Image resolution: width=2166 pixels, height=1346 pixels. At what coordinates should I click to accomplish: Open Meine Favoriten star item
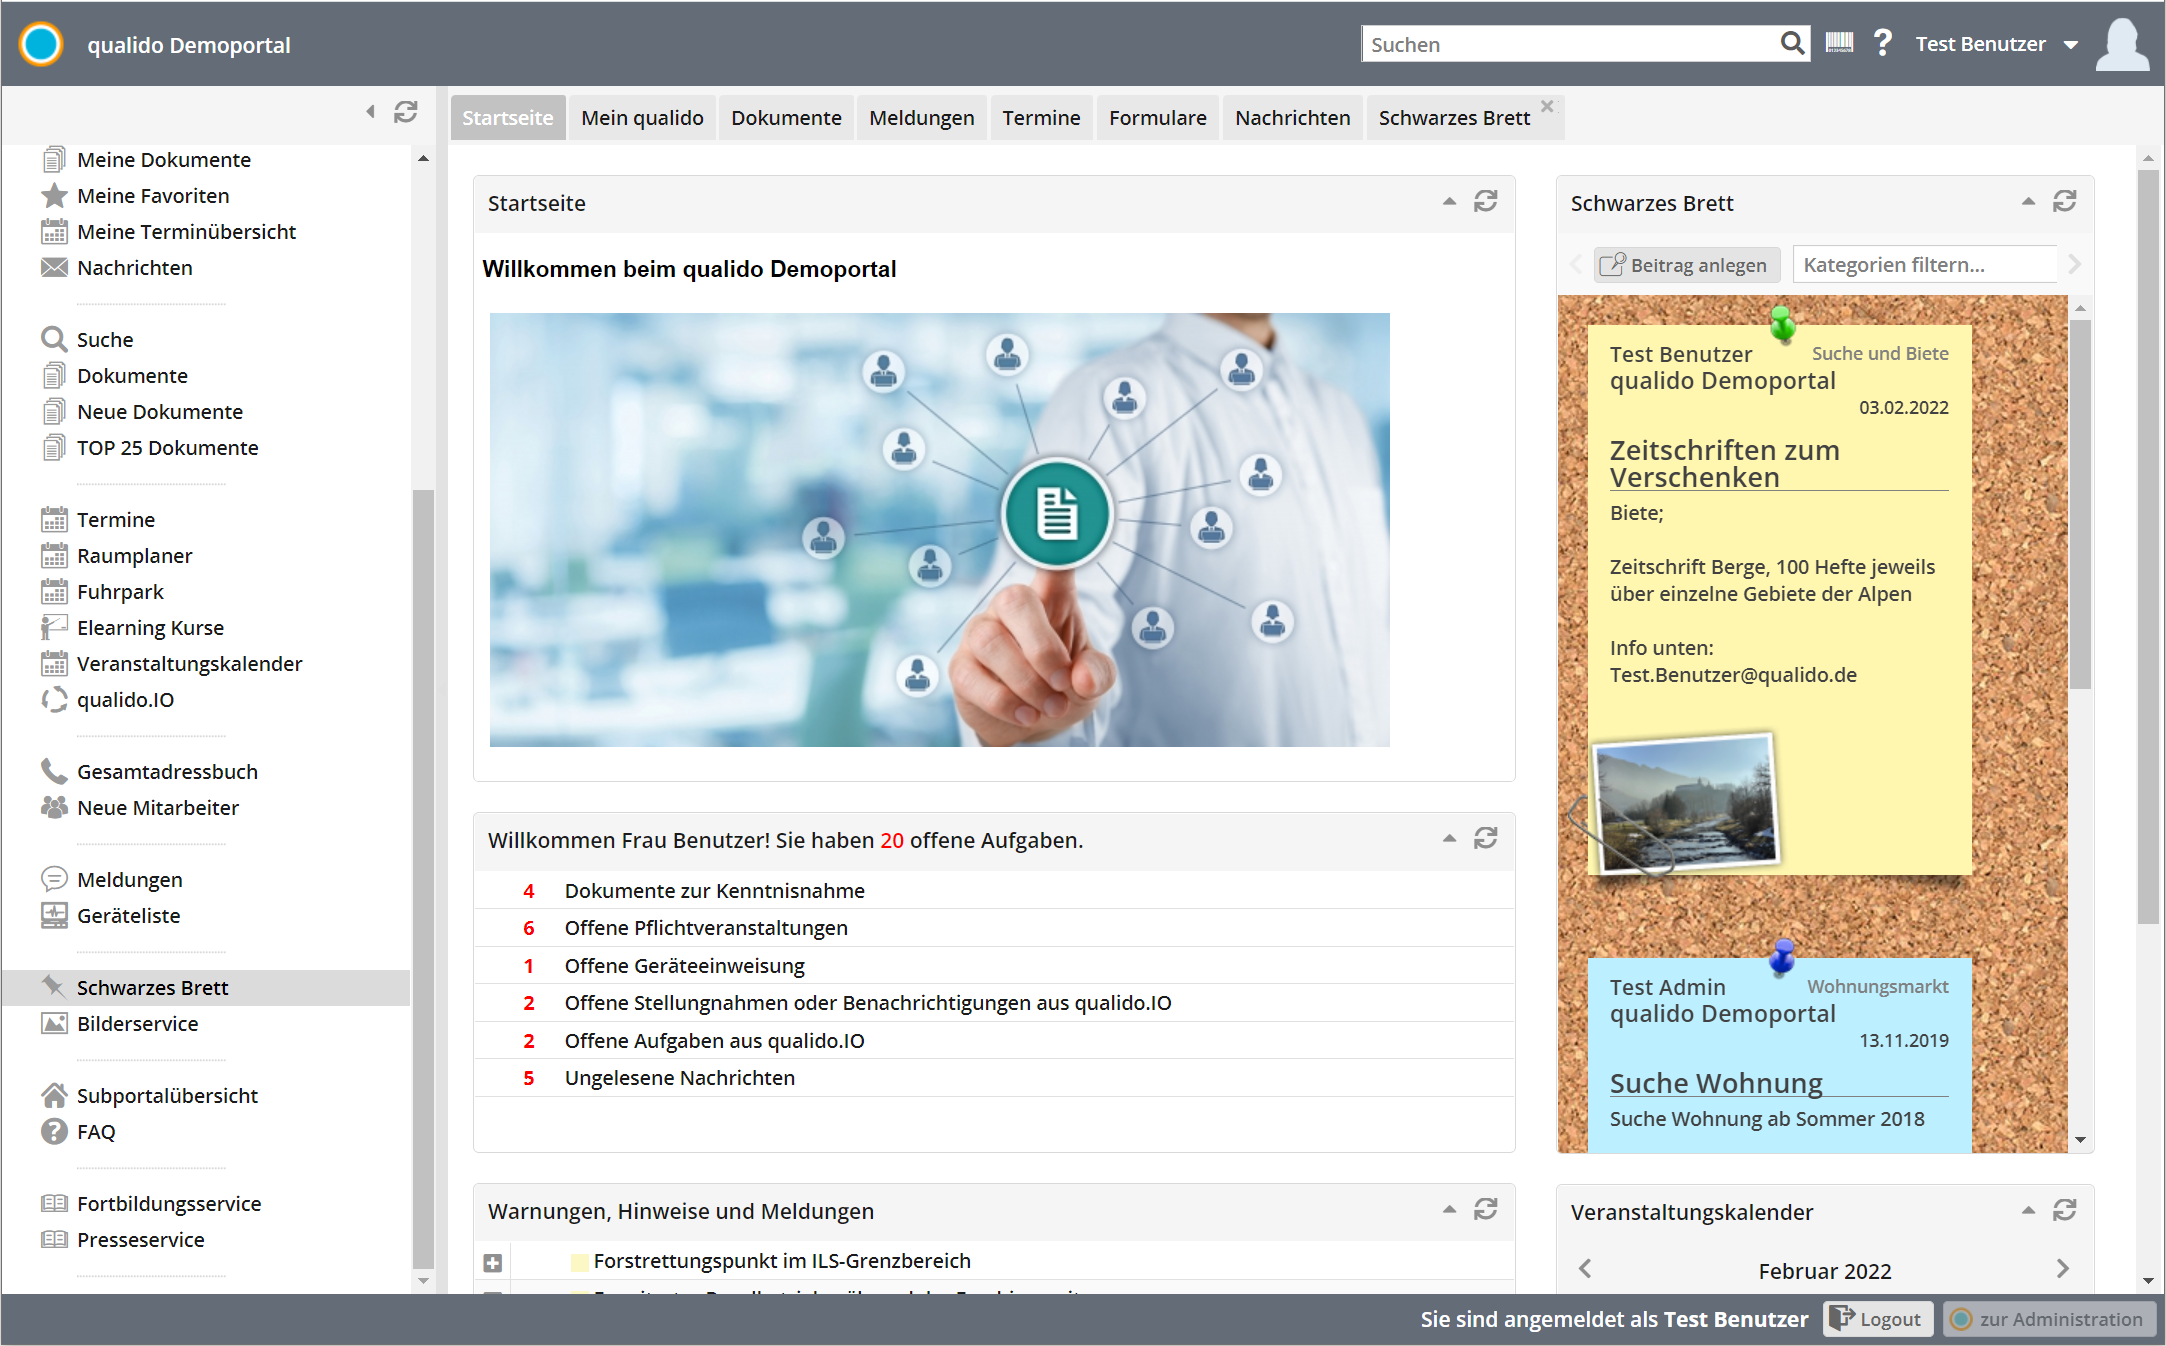pos(136,196)
